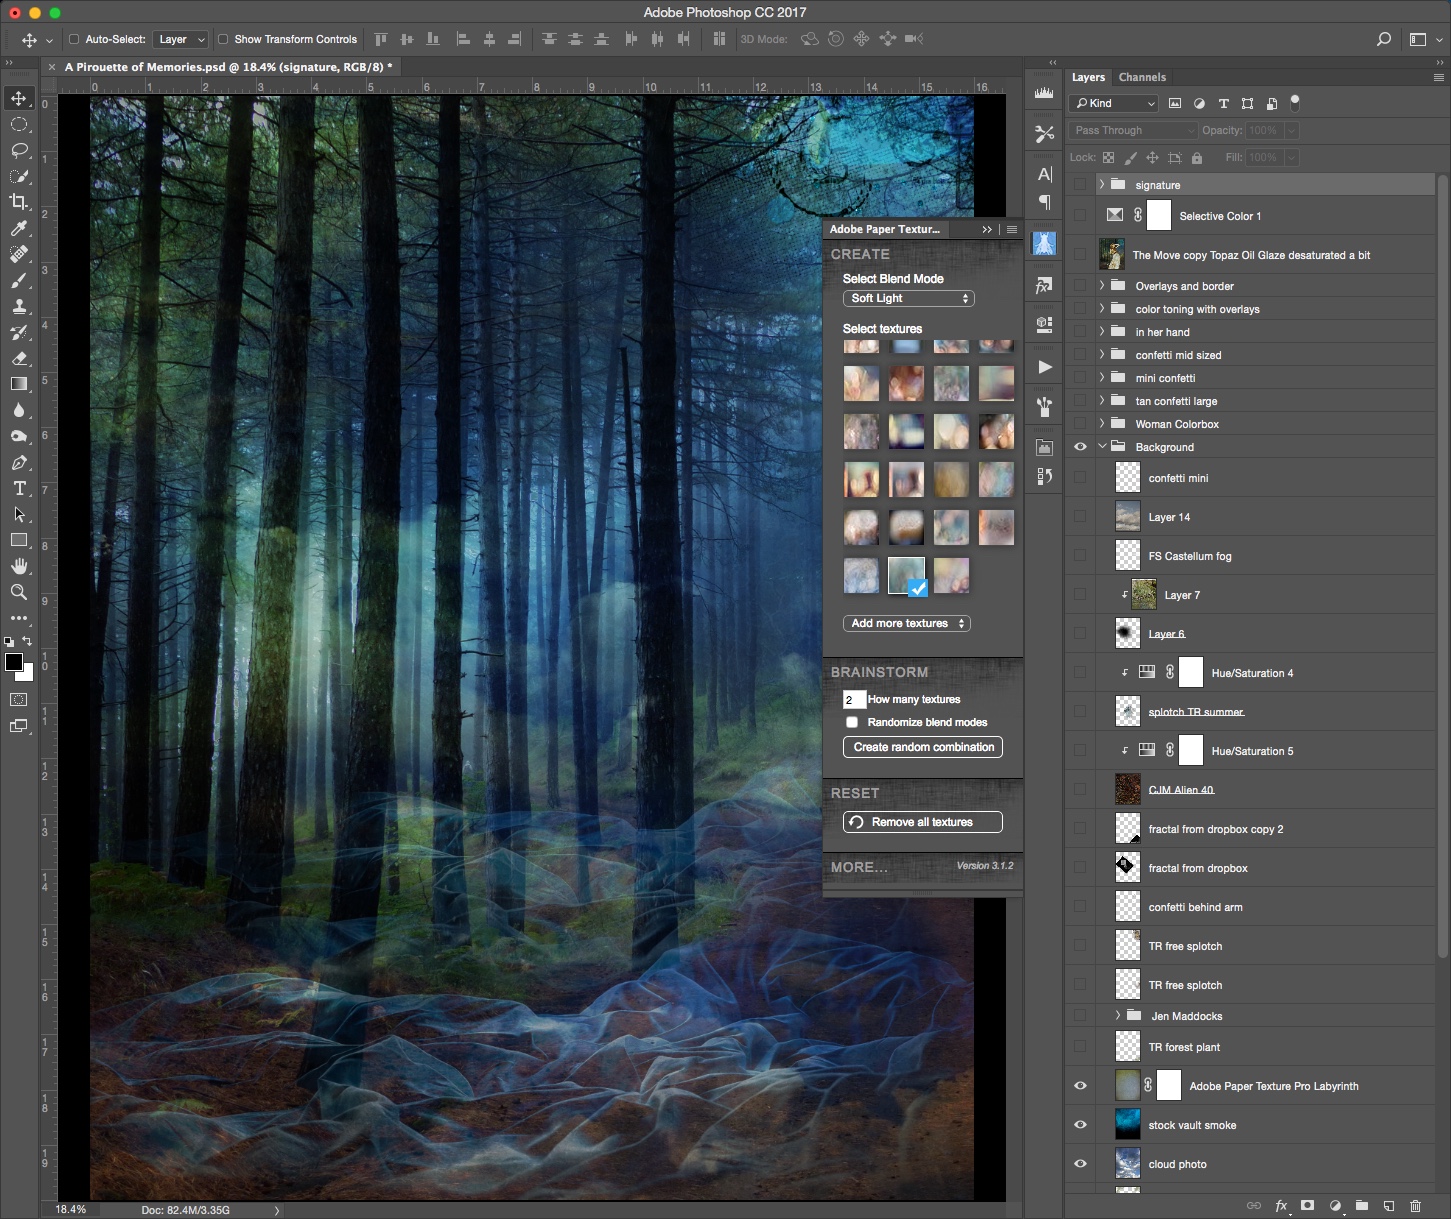Select the Zoom tool

pyautogui.click(x=19, y=592)
